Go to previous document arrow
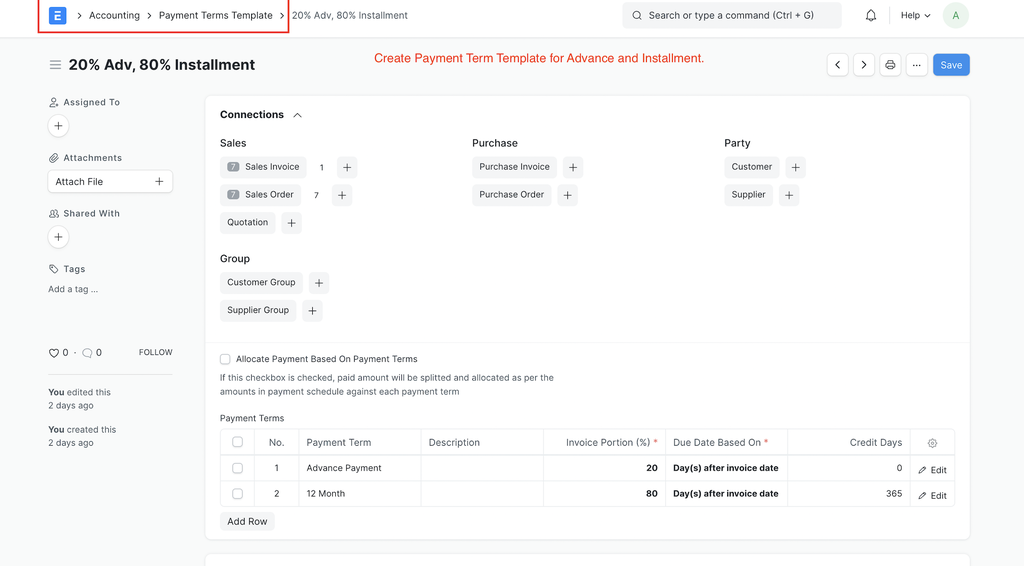The height and width of the screenshot is (566, 1024). click(x=838, y=65)
